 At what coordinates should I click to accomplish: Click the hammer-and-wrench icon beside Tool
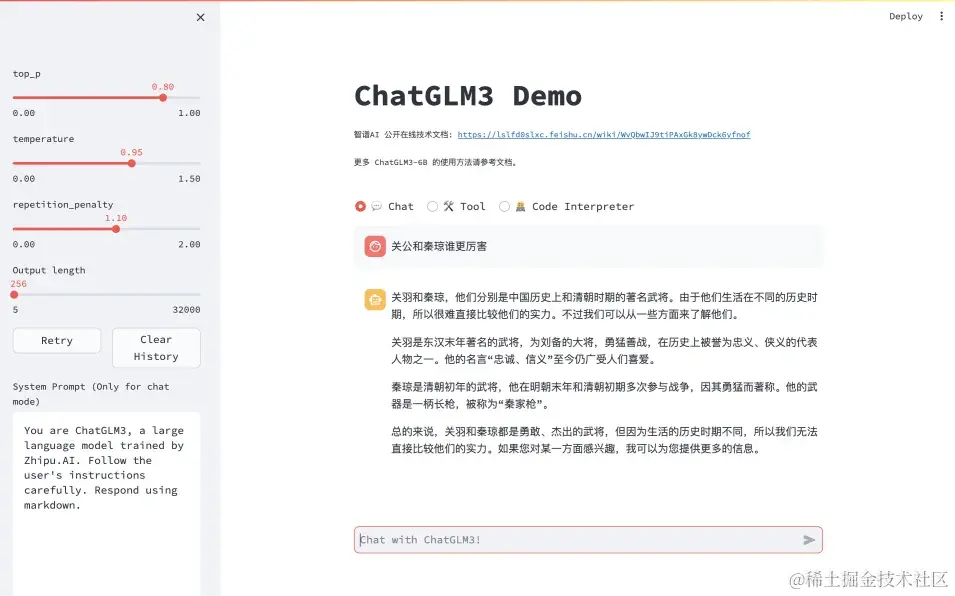click(446, 206)
